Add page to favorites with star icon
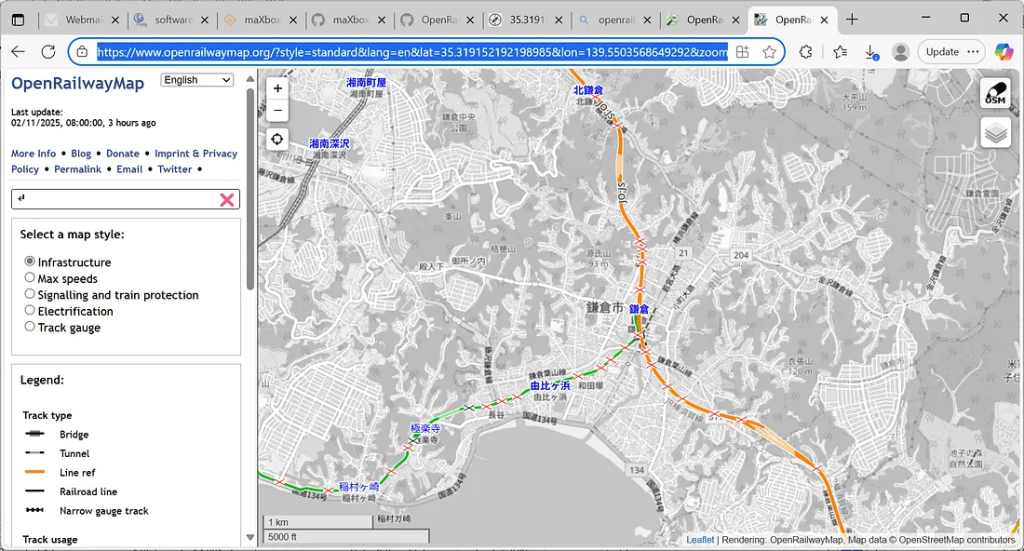 pos(769,52)
